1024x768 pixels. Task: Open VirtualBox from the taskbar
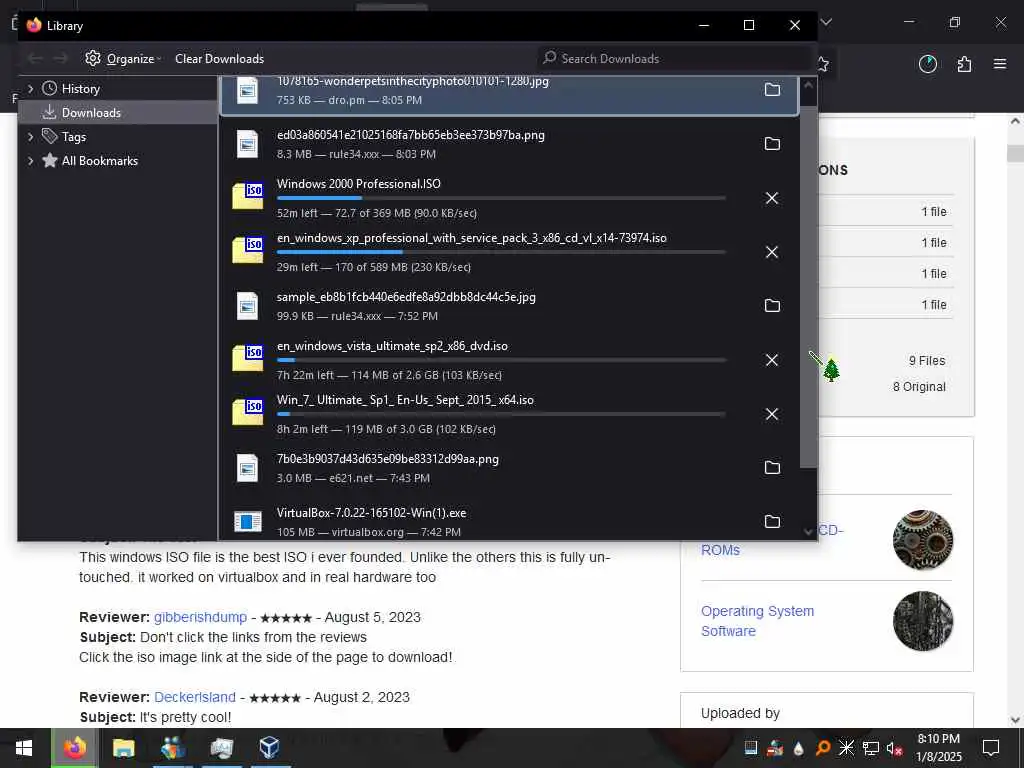[x=269, y=748]
